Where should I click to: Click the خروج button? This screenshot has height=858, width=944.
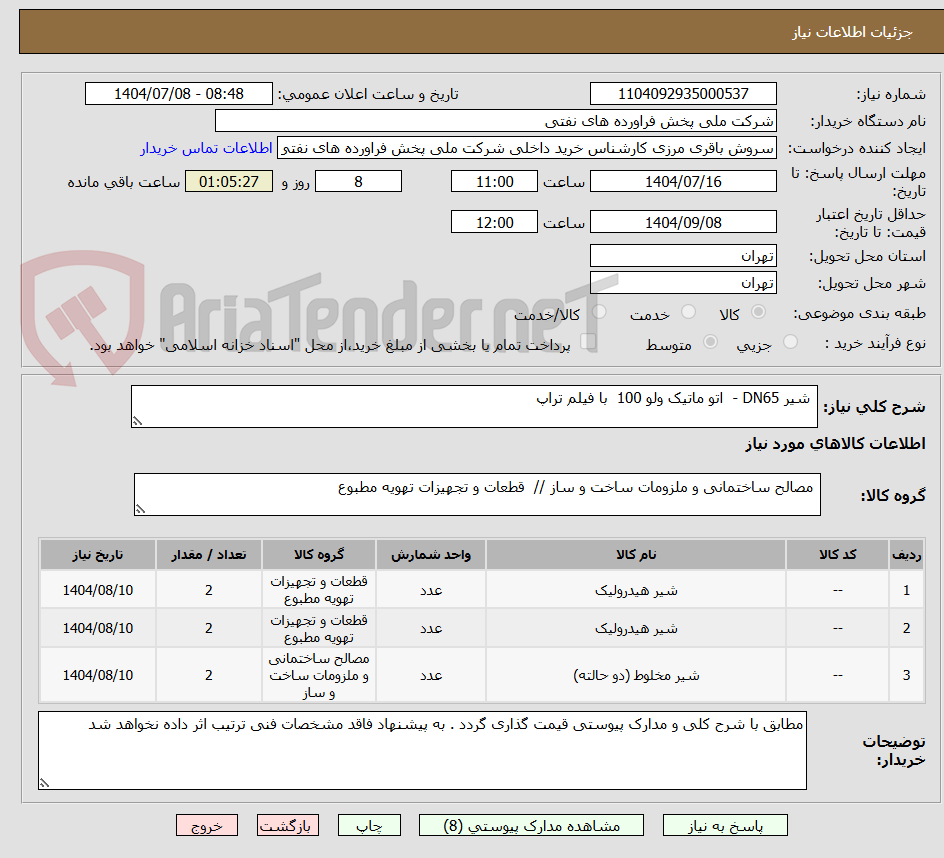(x=207, y=825)
